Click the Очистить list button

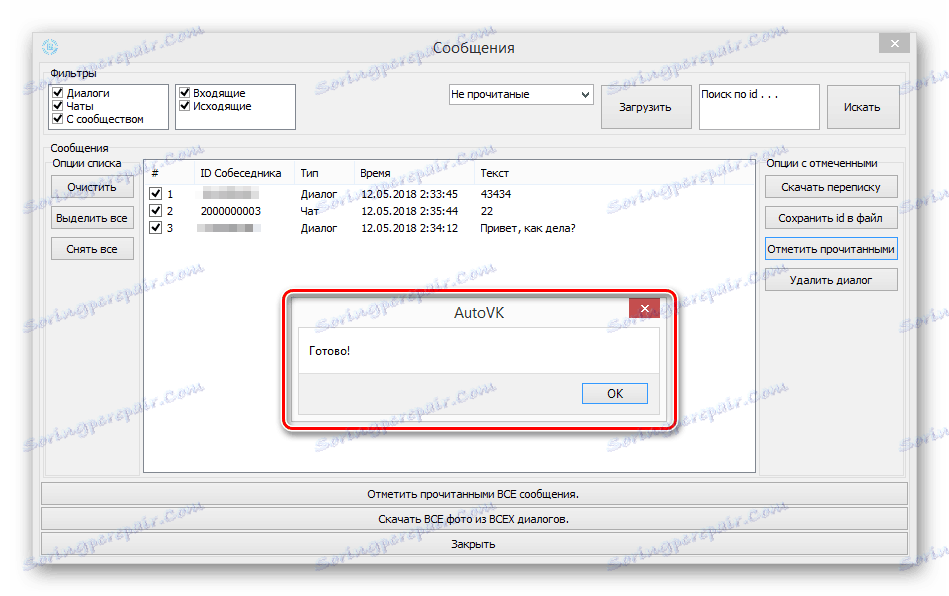click(x=92, y=187)
